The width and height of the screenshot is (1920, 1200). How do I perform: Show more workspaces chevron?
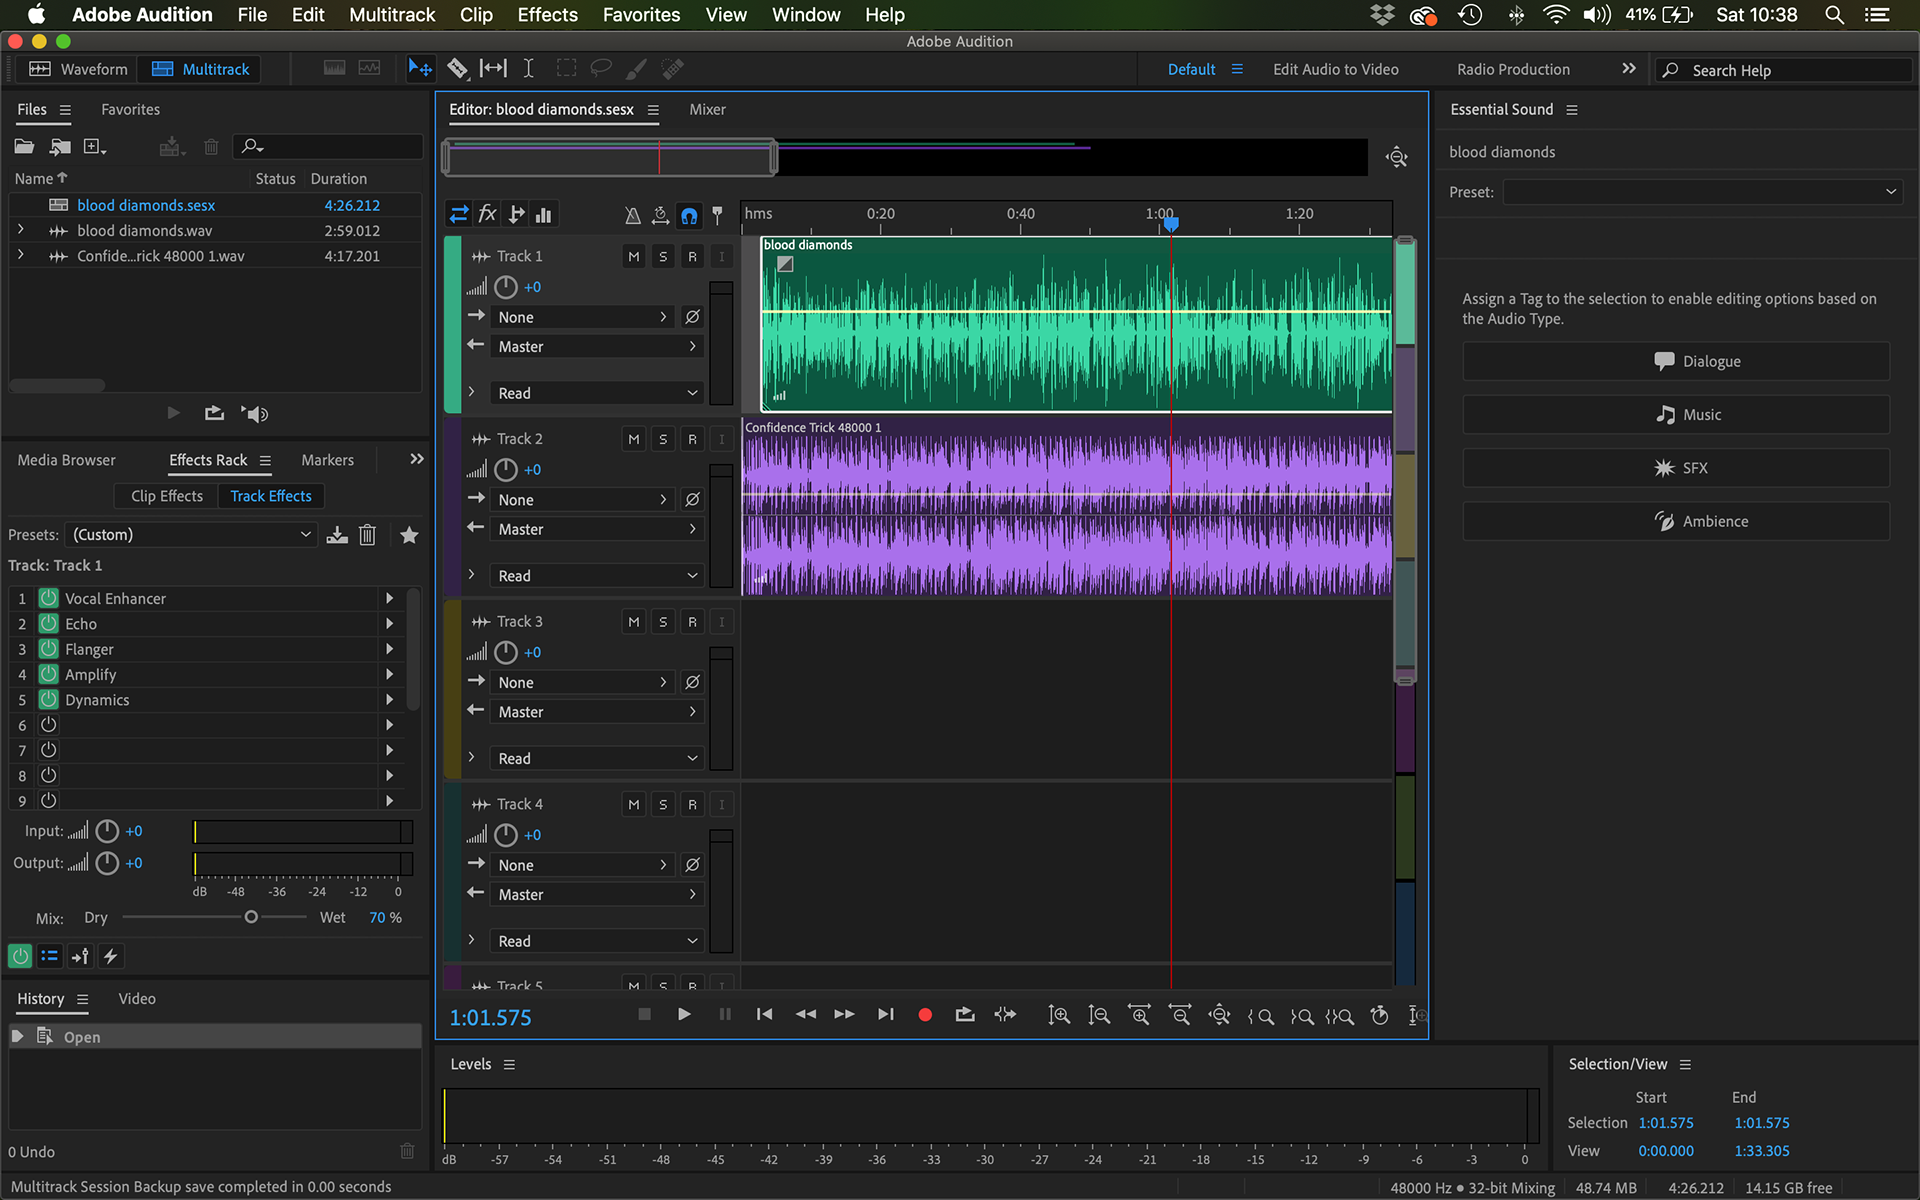point(1629,68)
